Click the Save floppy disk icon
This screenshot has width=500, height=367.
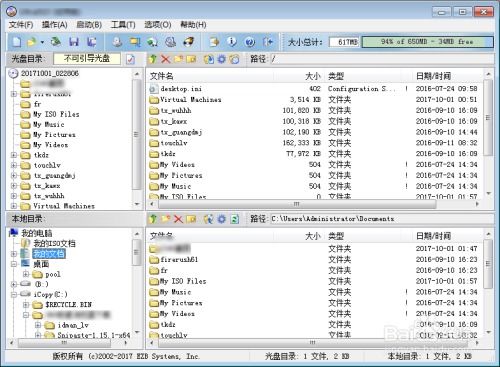(x=74, y=42)
